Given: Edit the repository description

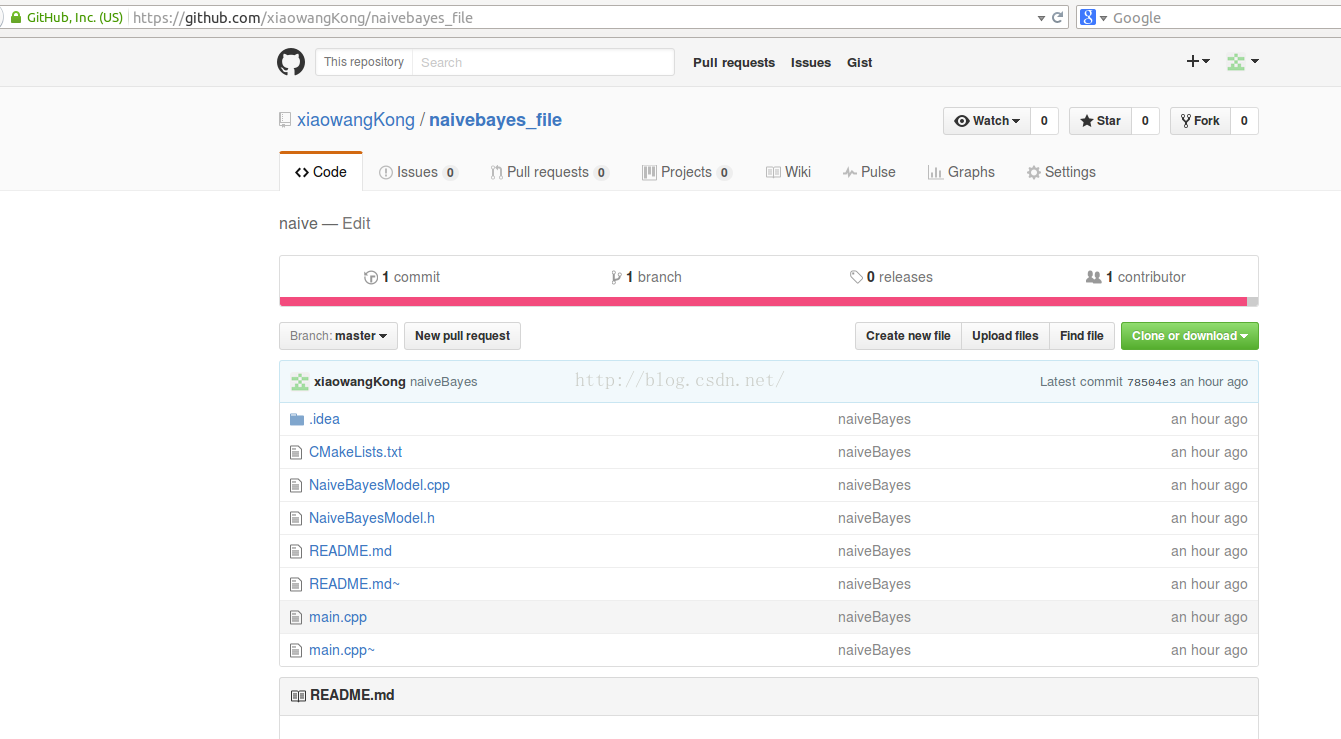Looking at the screenshot, I should coord(356,223).
